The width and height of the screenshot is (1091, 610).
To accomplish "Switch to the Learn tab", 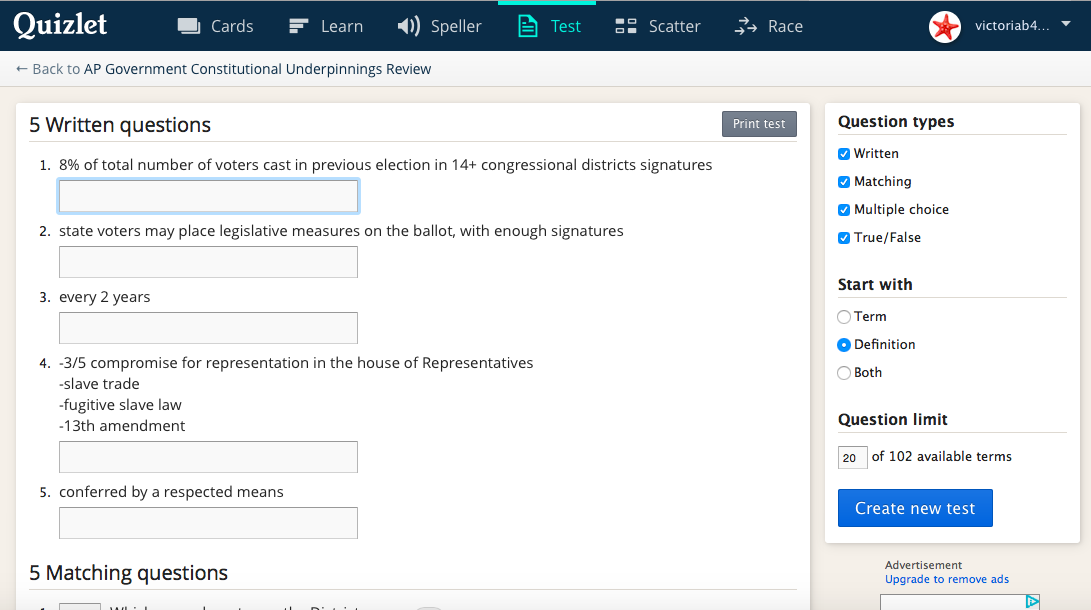I will tap(342, 26).
